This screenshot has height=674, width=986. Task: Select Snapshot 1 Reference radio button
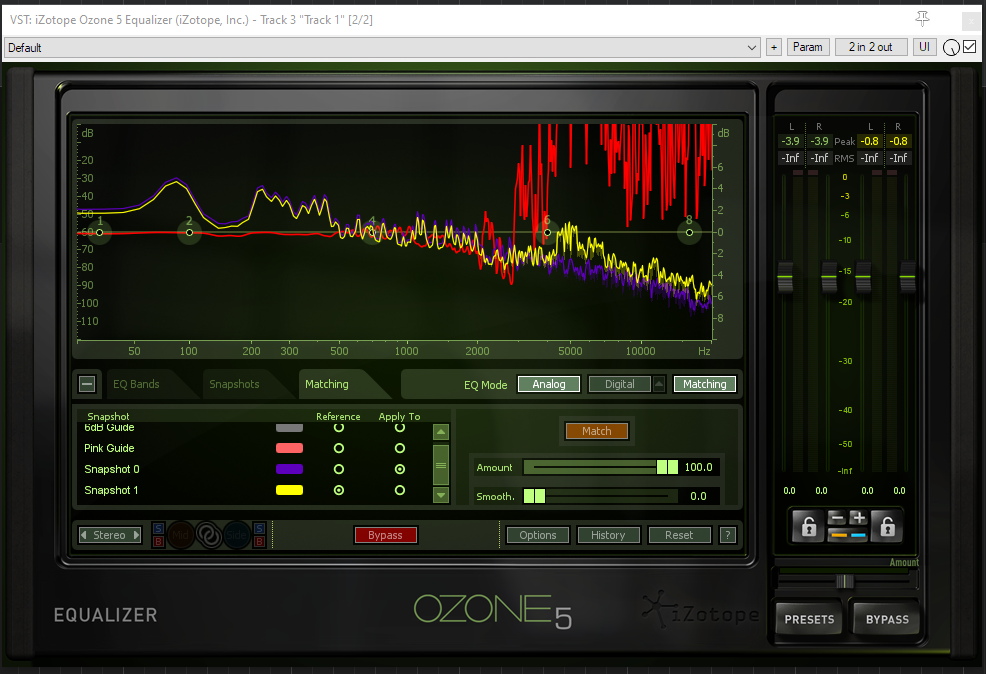pos(339,490)
